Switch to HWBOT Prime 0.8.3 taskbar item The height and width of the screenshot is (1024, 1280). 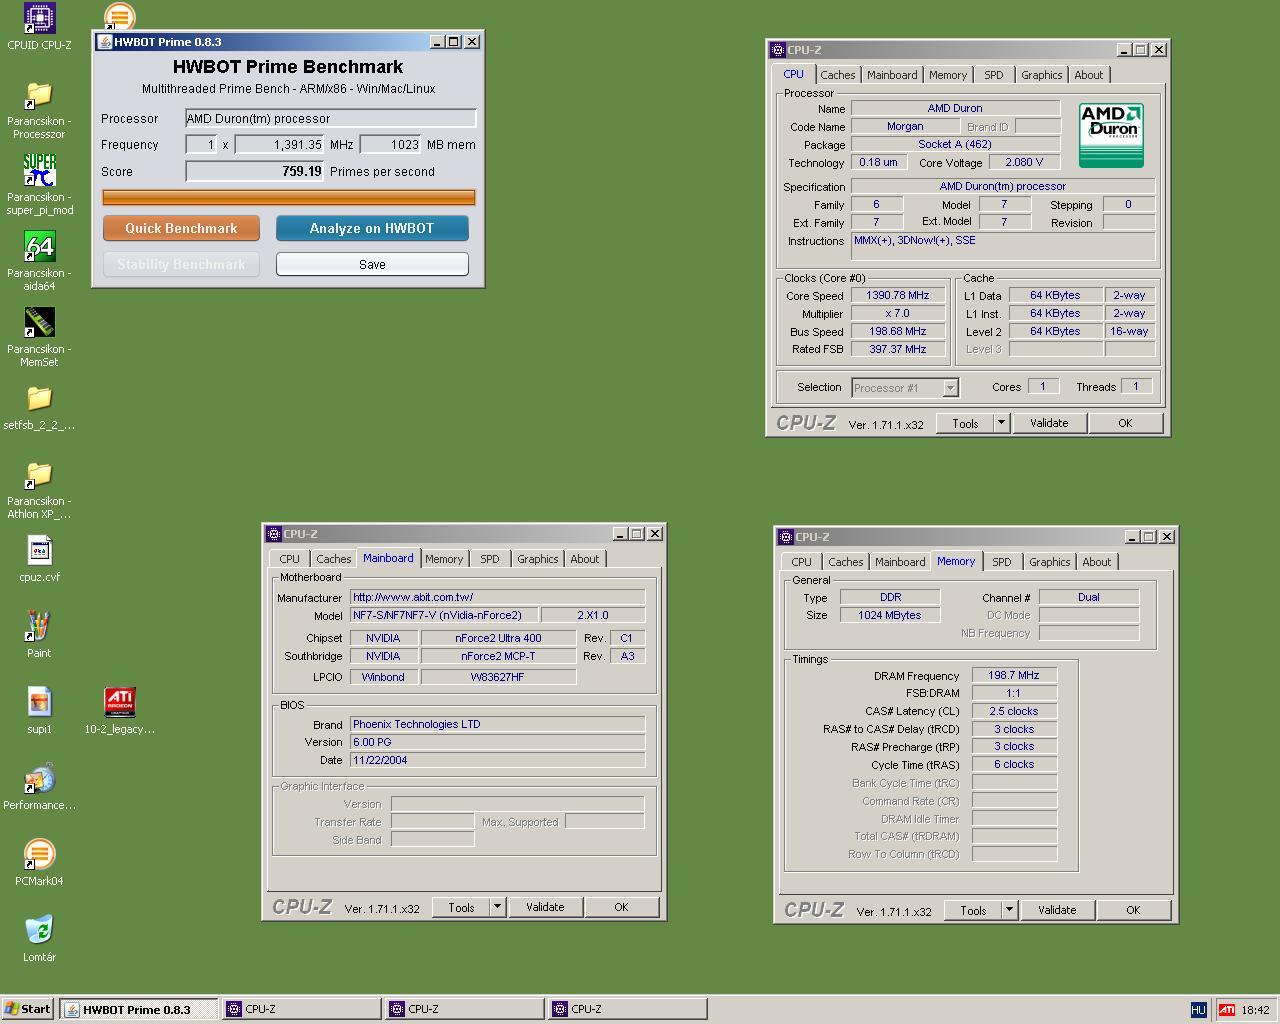(x=139, y=1009)
